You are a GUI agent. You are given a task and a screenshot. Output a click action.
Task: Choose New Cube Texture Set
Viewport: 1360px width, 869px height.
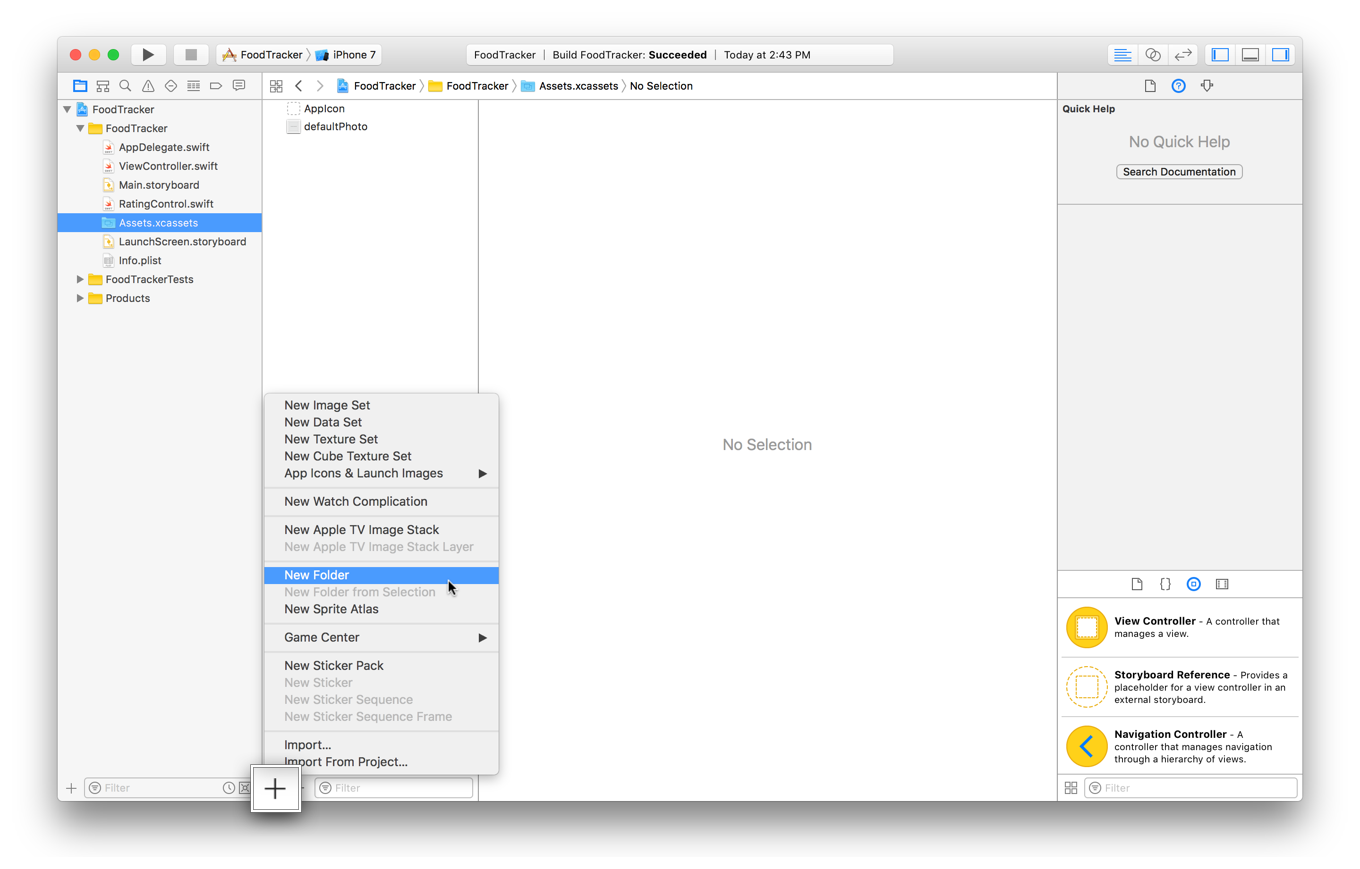pos(381,456)
